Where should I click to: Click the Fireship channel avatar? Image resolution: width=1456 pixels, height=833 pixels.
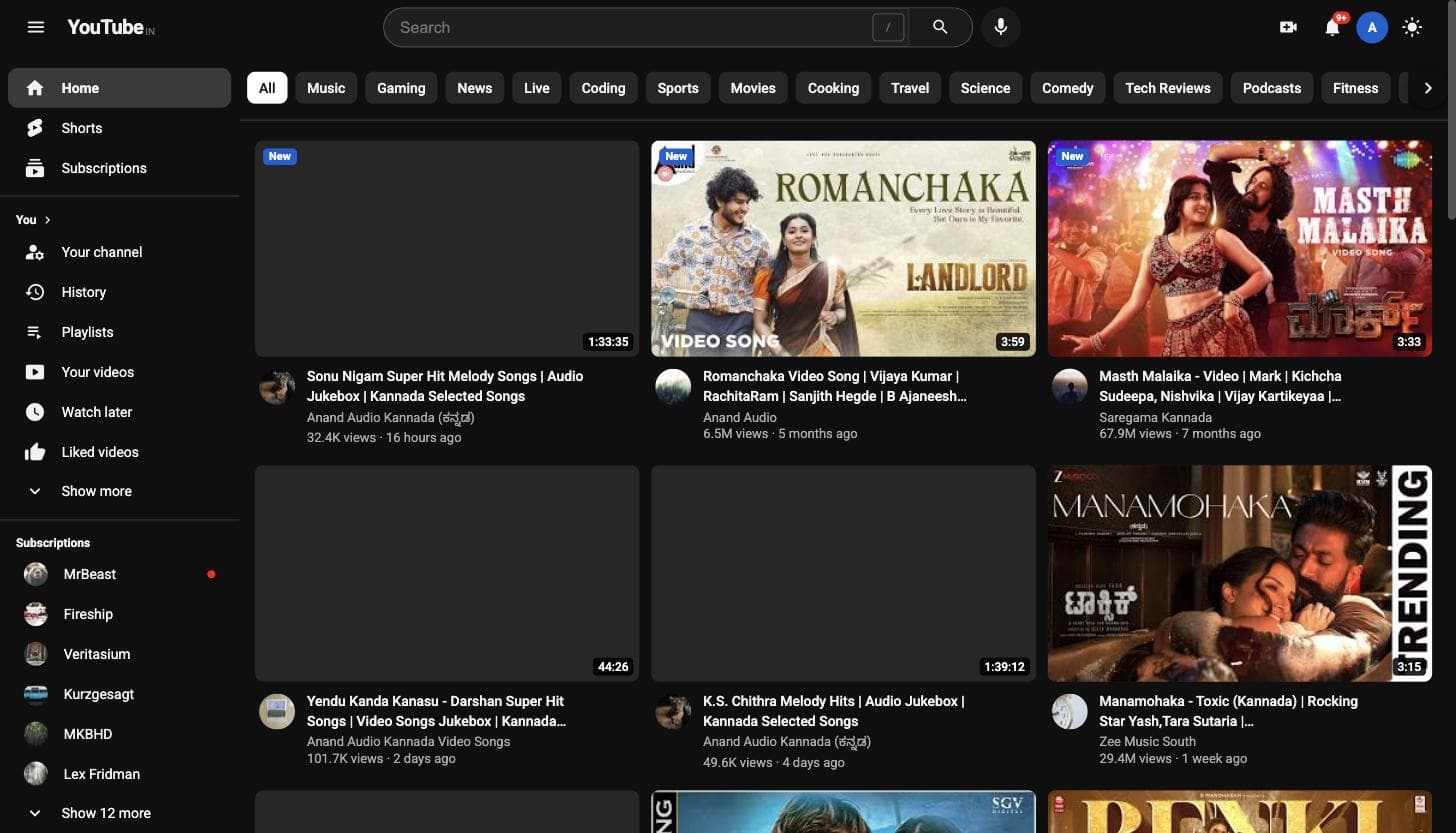click(35, 614)
